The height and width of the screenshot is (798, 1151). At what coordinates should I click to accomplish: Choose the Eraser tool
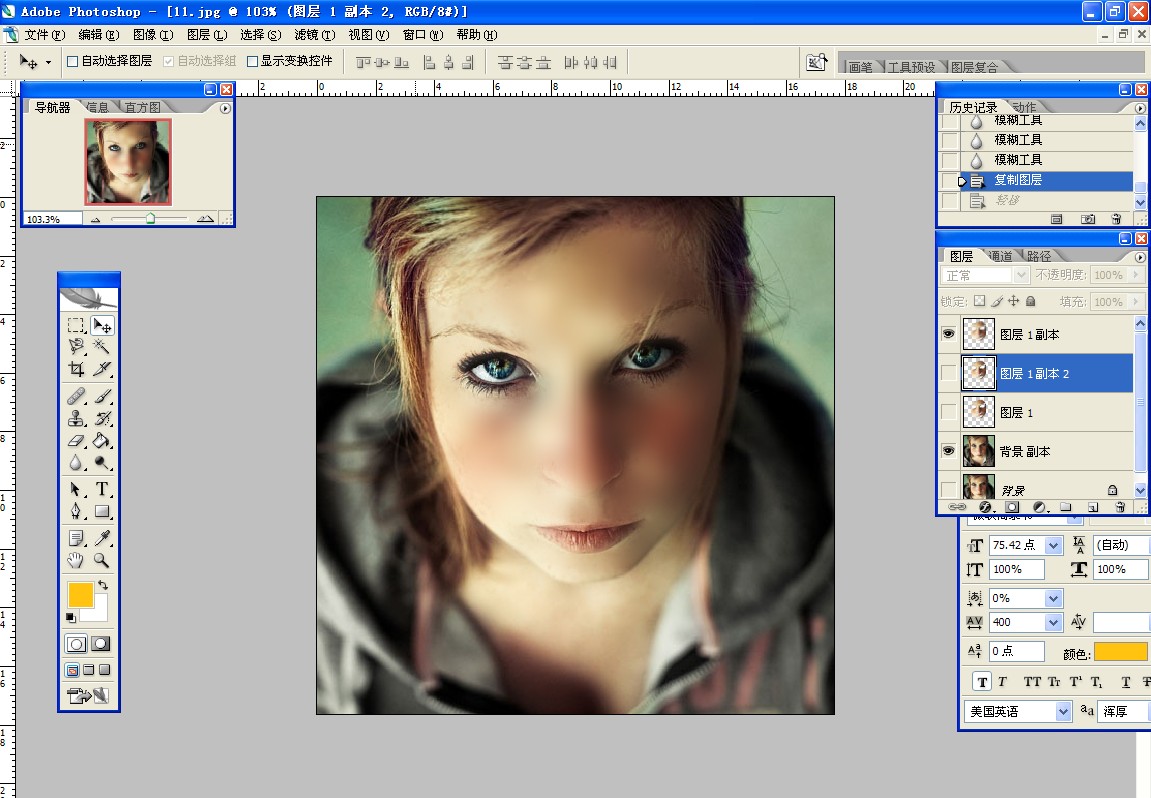point(76,440)
